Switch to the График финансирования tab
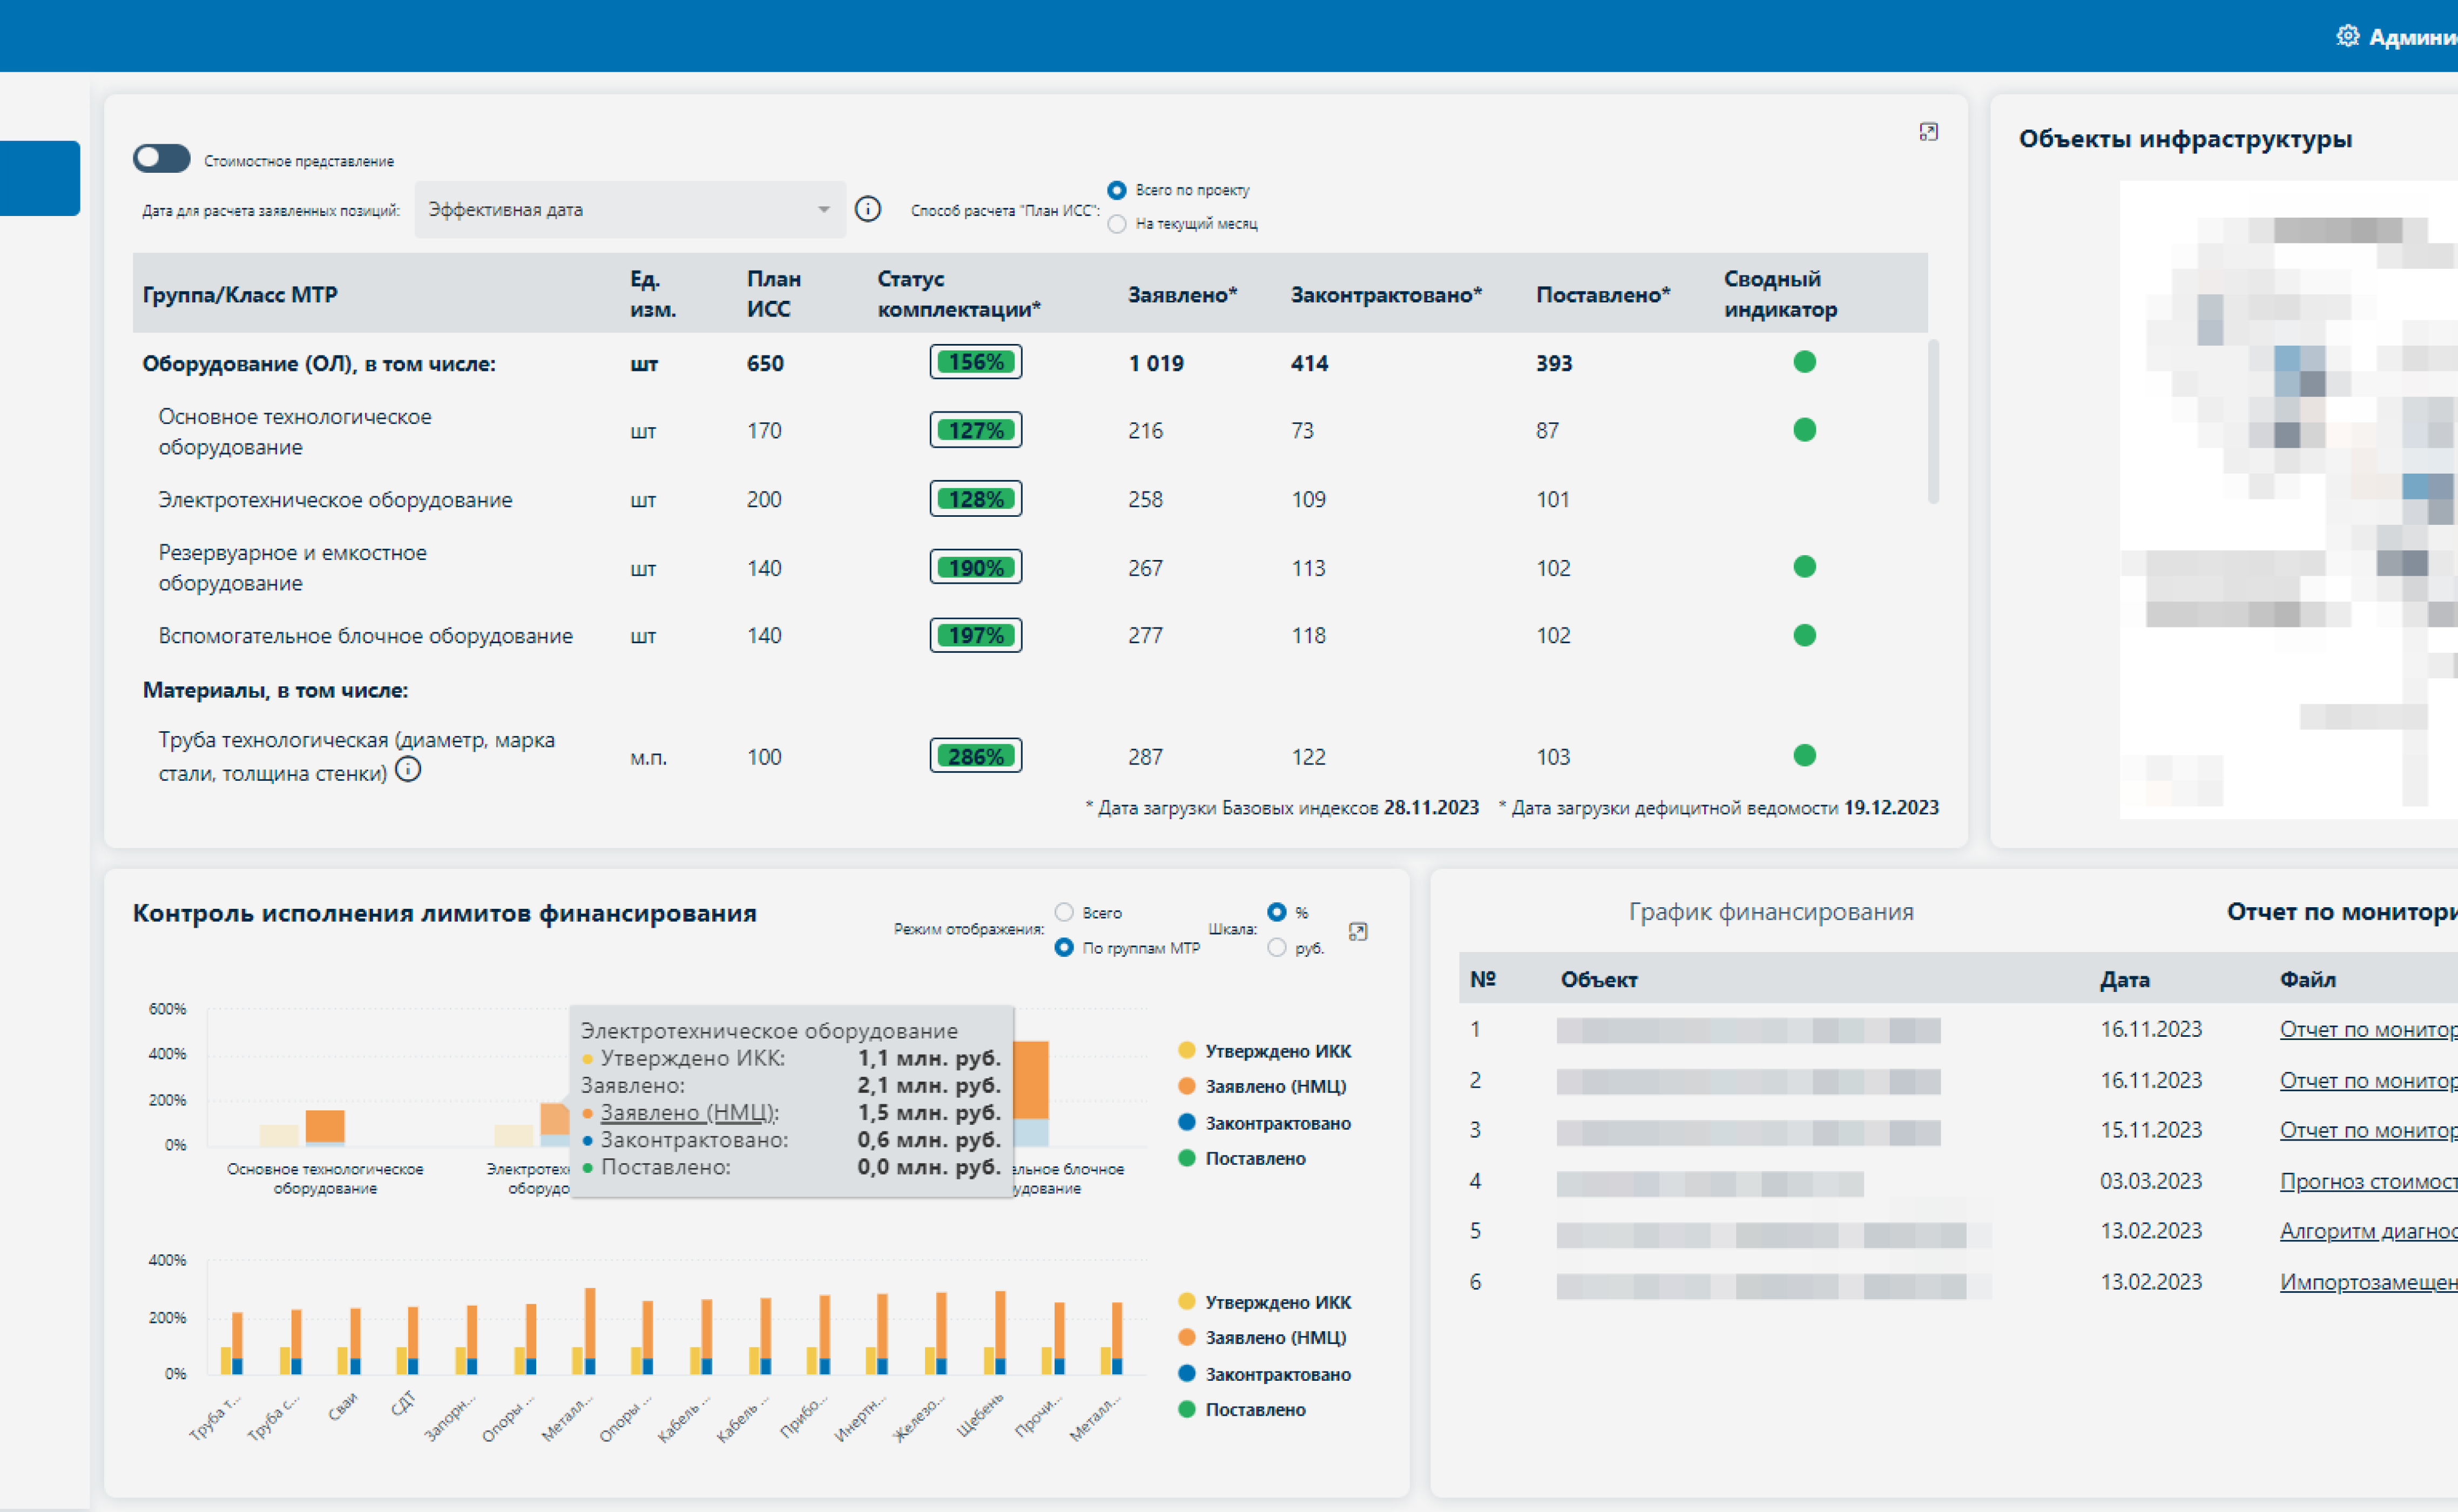The image size is (2458, 1512). [x=1771, y=911]
